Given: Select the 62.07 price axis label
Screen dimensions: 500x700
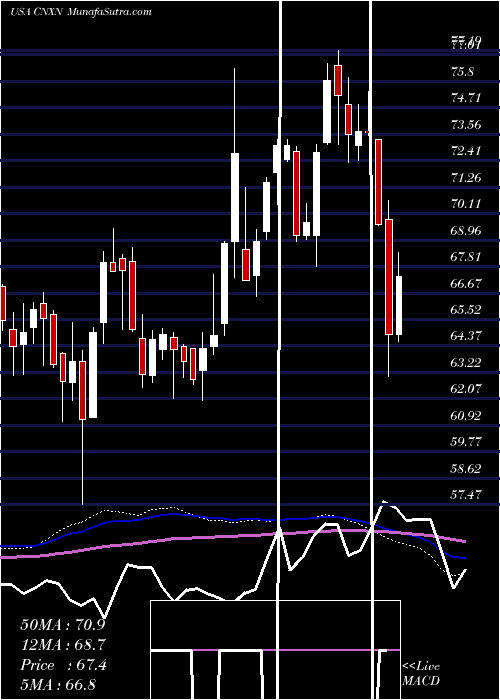Looking at the screenshot, I should [x=466, y=389].
